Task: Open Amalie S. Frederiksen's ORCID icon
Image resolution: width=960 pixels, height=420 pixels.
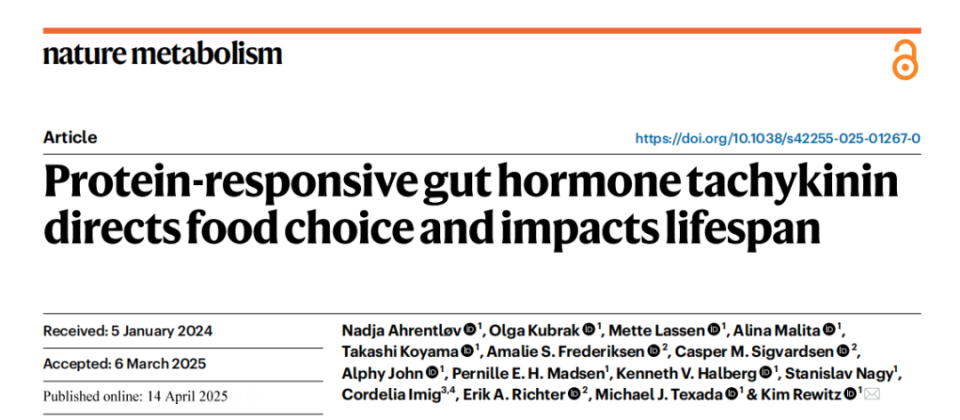Action: click(x=651, y=352)
